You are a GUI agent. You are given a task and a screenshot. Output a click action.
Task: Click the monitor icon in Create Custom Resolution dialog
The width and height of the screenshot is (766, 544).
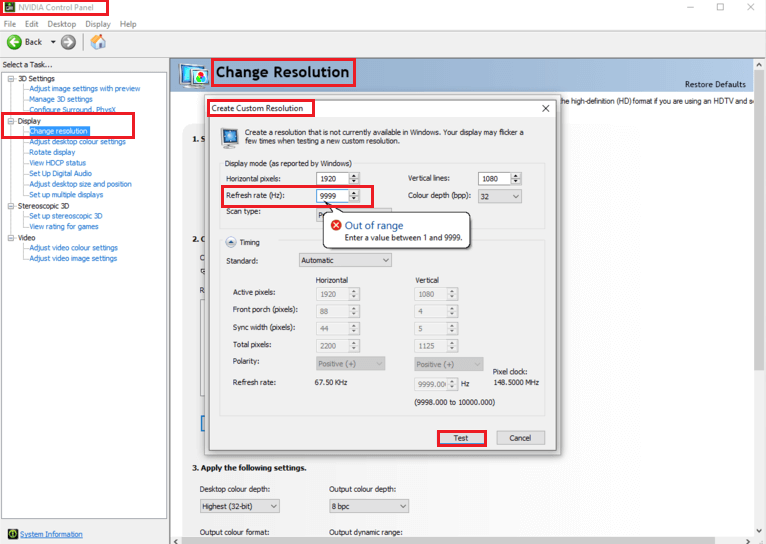[x=230, y=138]
